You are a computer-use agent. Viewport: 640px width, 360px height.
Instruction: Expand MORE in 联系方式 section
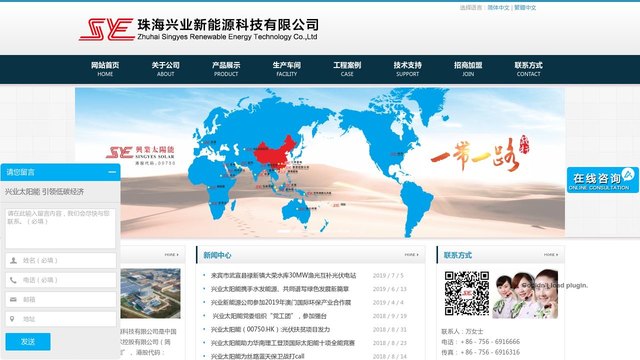coord(551,255)
